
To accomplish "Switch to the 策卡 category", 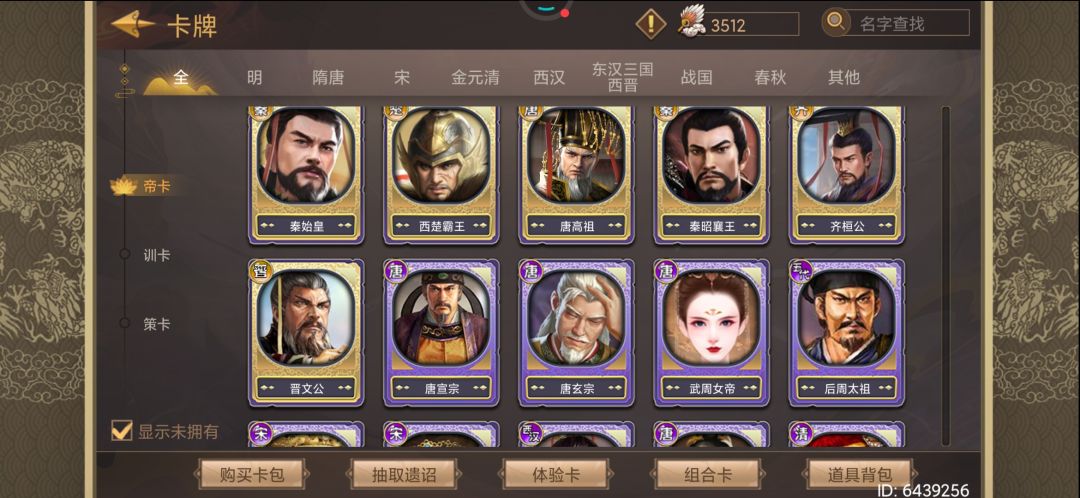I will 156,324.
